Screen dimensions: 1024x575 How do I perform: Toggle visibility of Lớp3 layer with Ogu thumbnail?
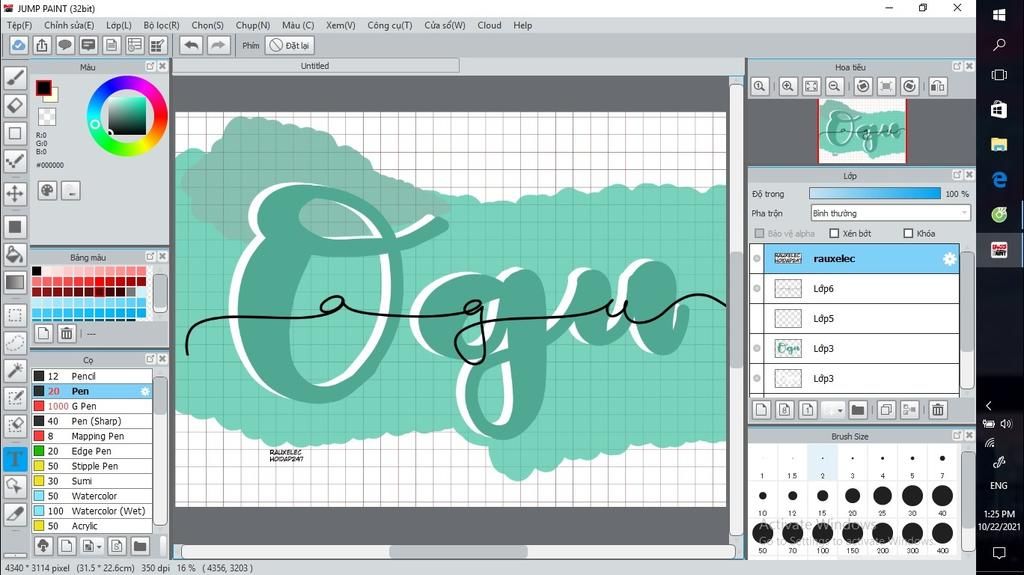(757, 348)
